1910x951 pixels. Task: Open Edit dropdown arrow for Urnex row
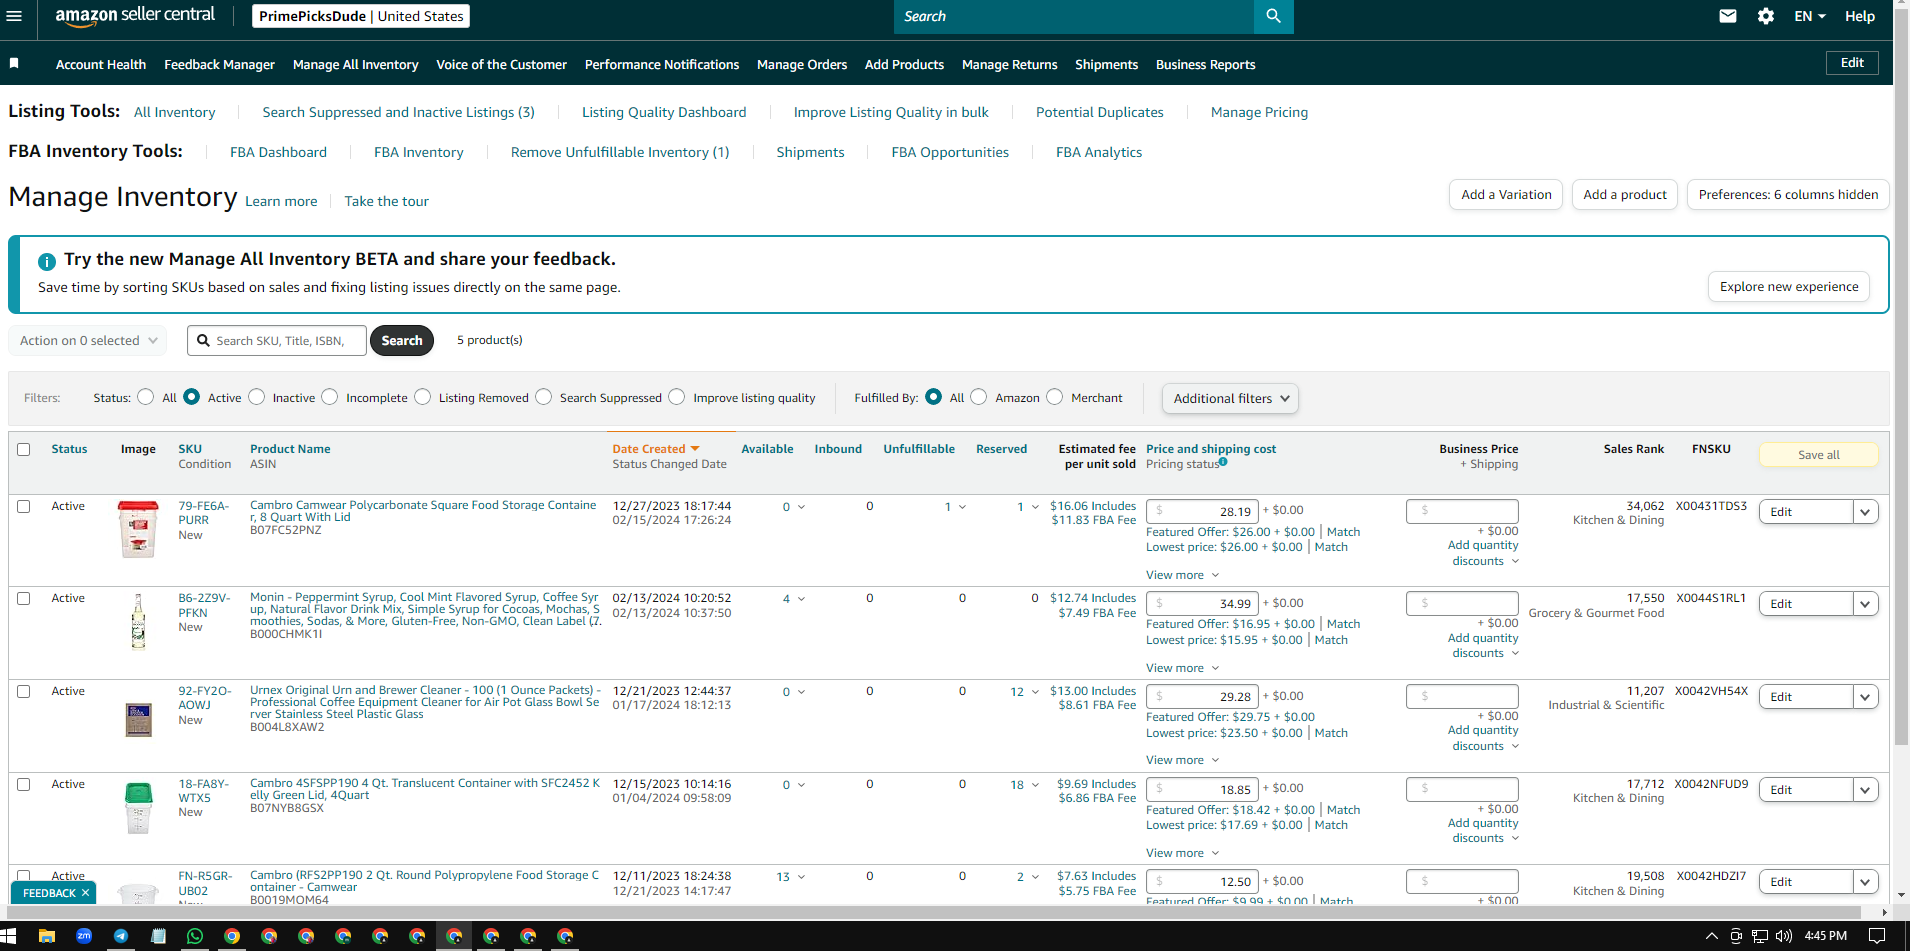tap(1865, 697)
